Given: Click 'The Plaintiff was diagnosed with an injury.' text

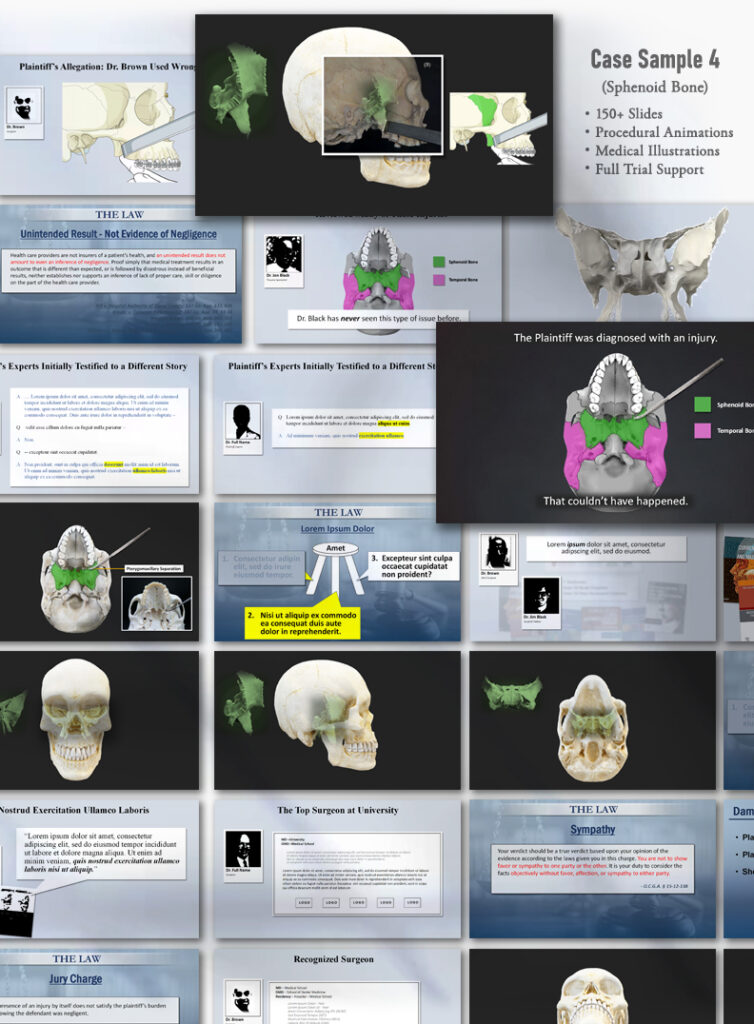Looking at the screenshot, I should 615,338.
